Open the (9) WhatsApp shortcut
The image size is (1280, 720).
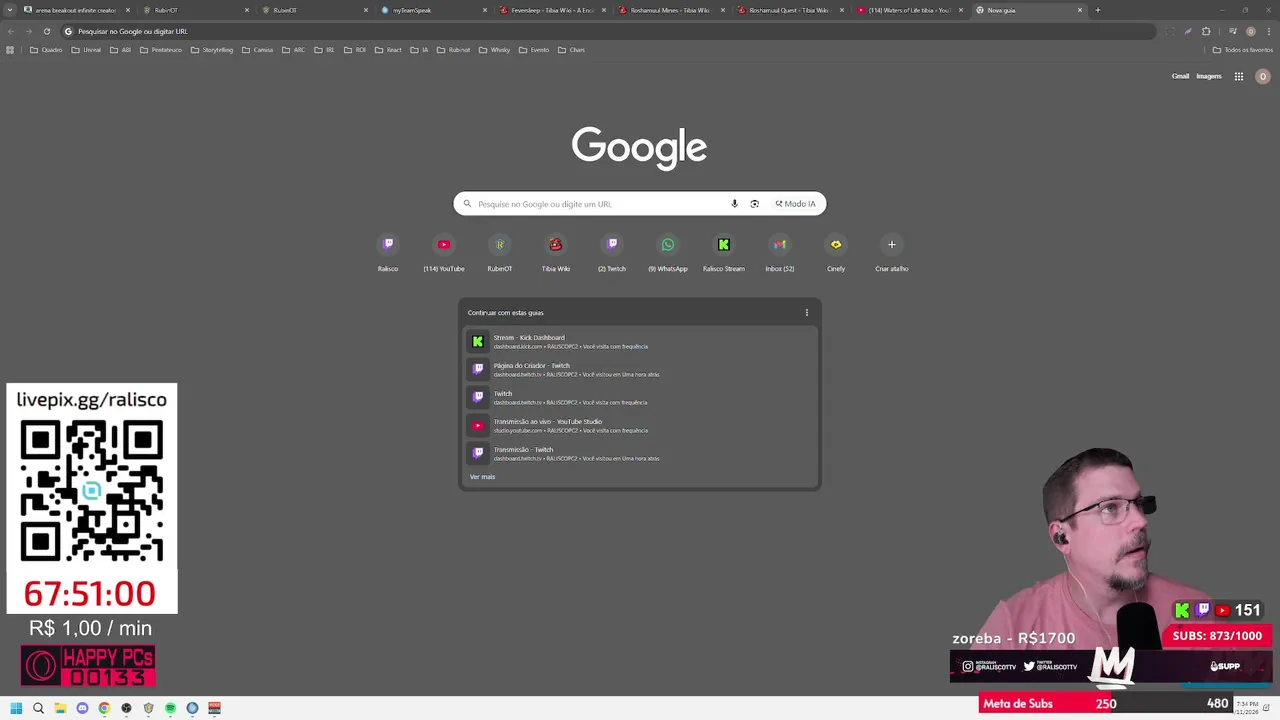(x=668, y=252)
